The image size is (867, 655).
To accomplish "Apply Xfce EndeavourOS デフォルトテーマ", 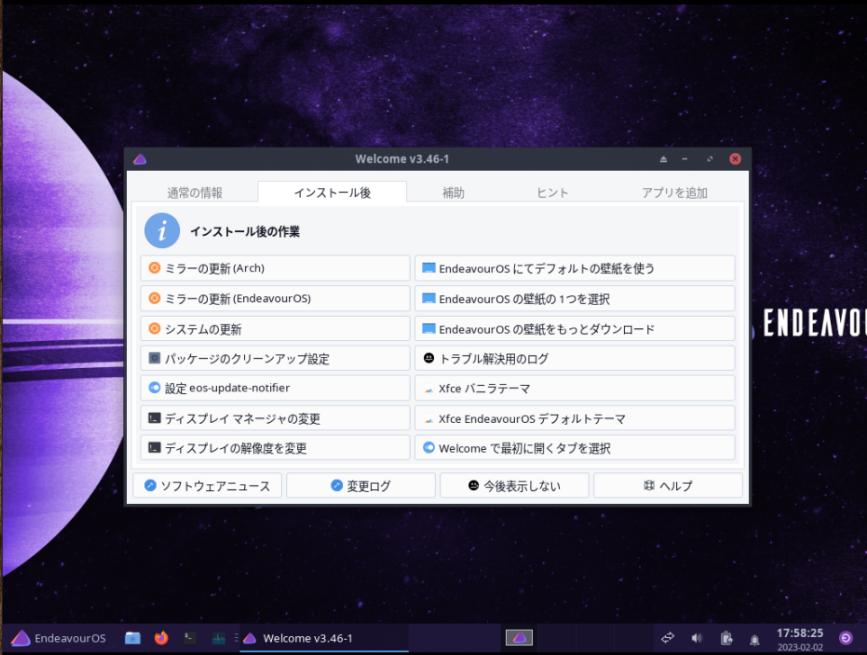I will point(574,418).
